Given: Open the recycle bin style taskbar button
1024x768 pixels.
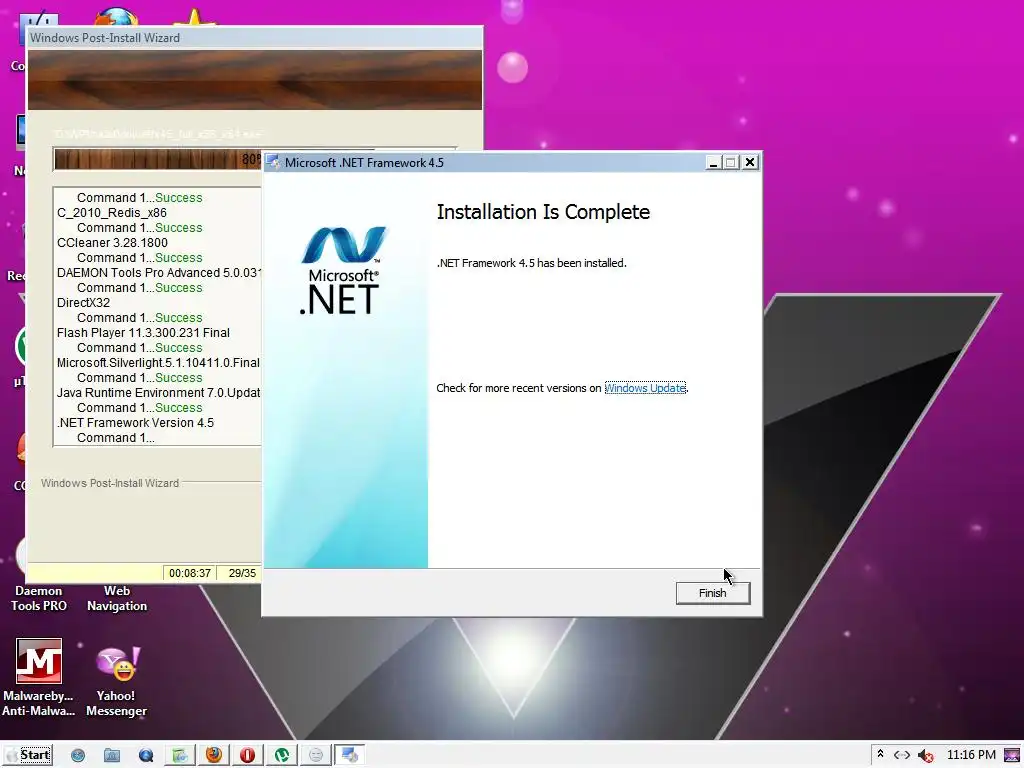Looking at the screenshot, I should point(180,755).
